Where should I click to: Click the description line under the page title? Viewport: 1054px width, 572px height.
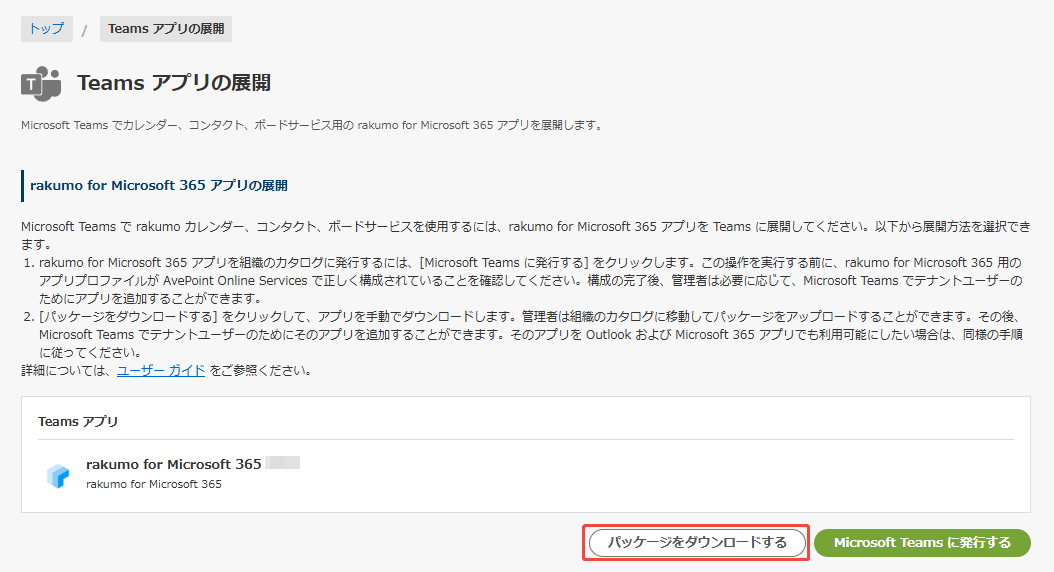[x=313, y=125]
